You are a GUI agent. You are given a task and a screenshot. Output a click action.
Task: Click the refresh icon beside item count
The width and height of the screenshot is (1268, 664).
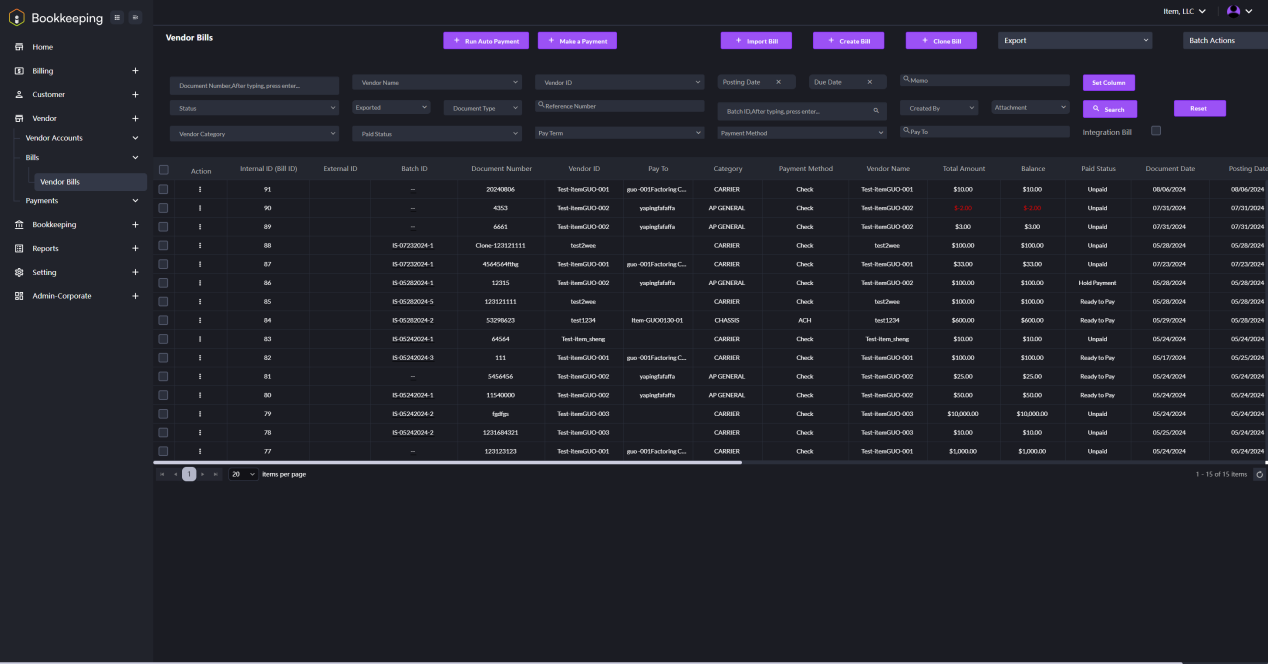pos(1259,474)
